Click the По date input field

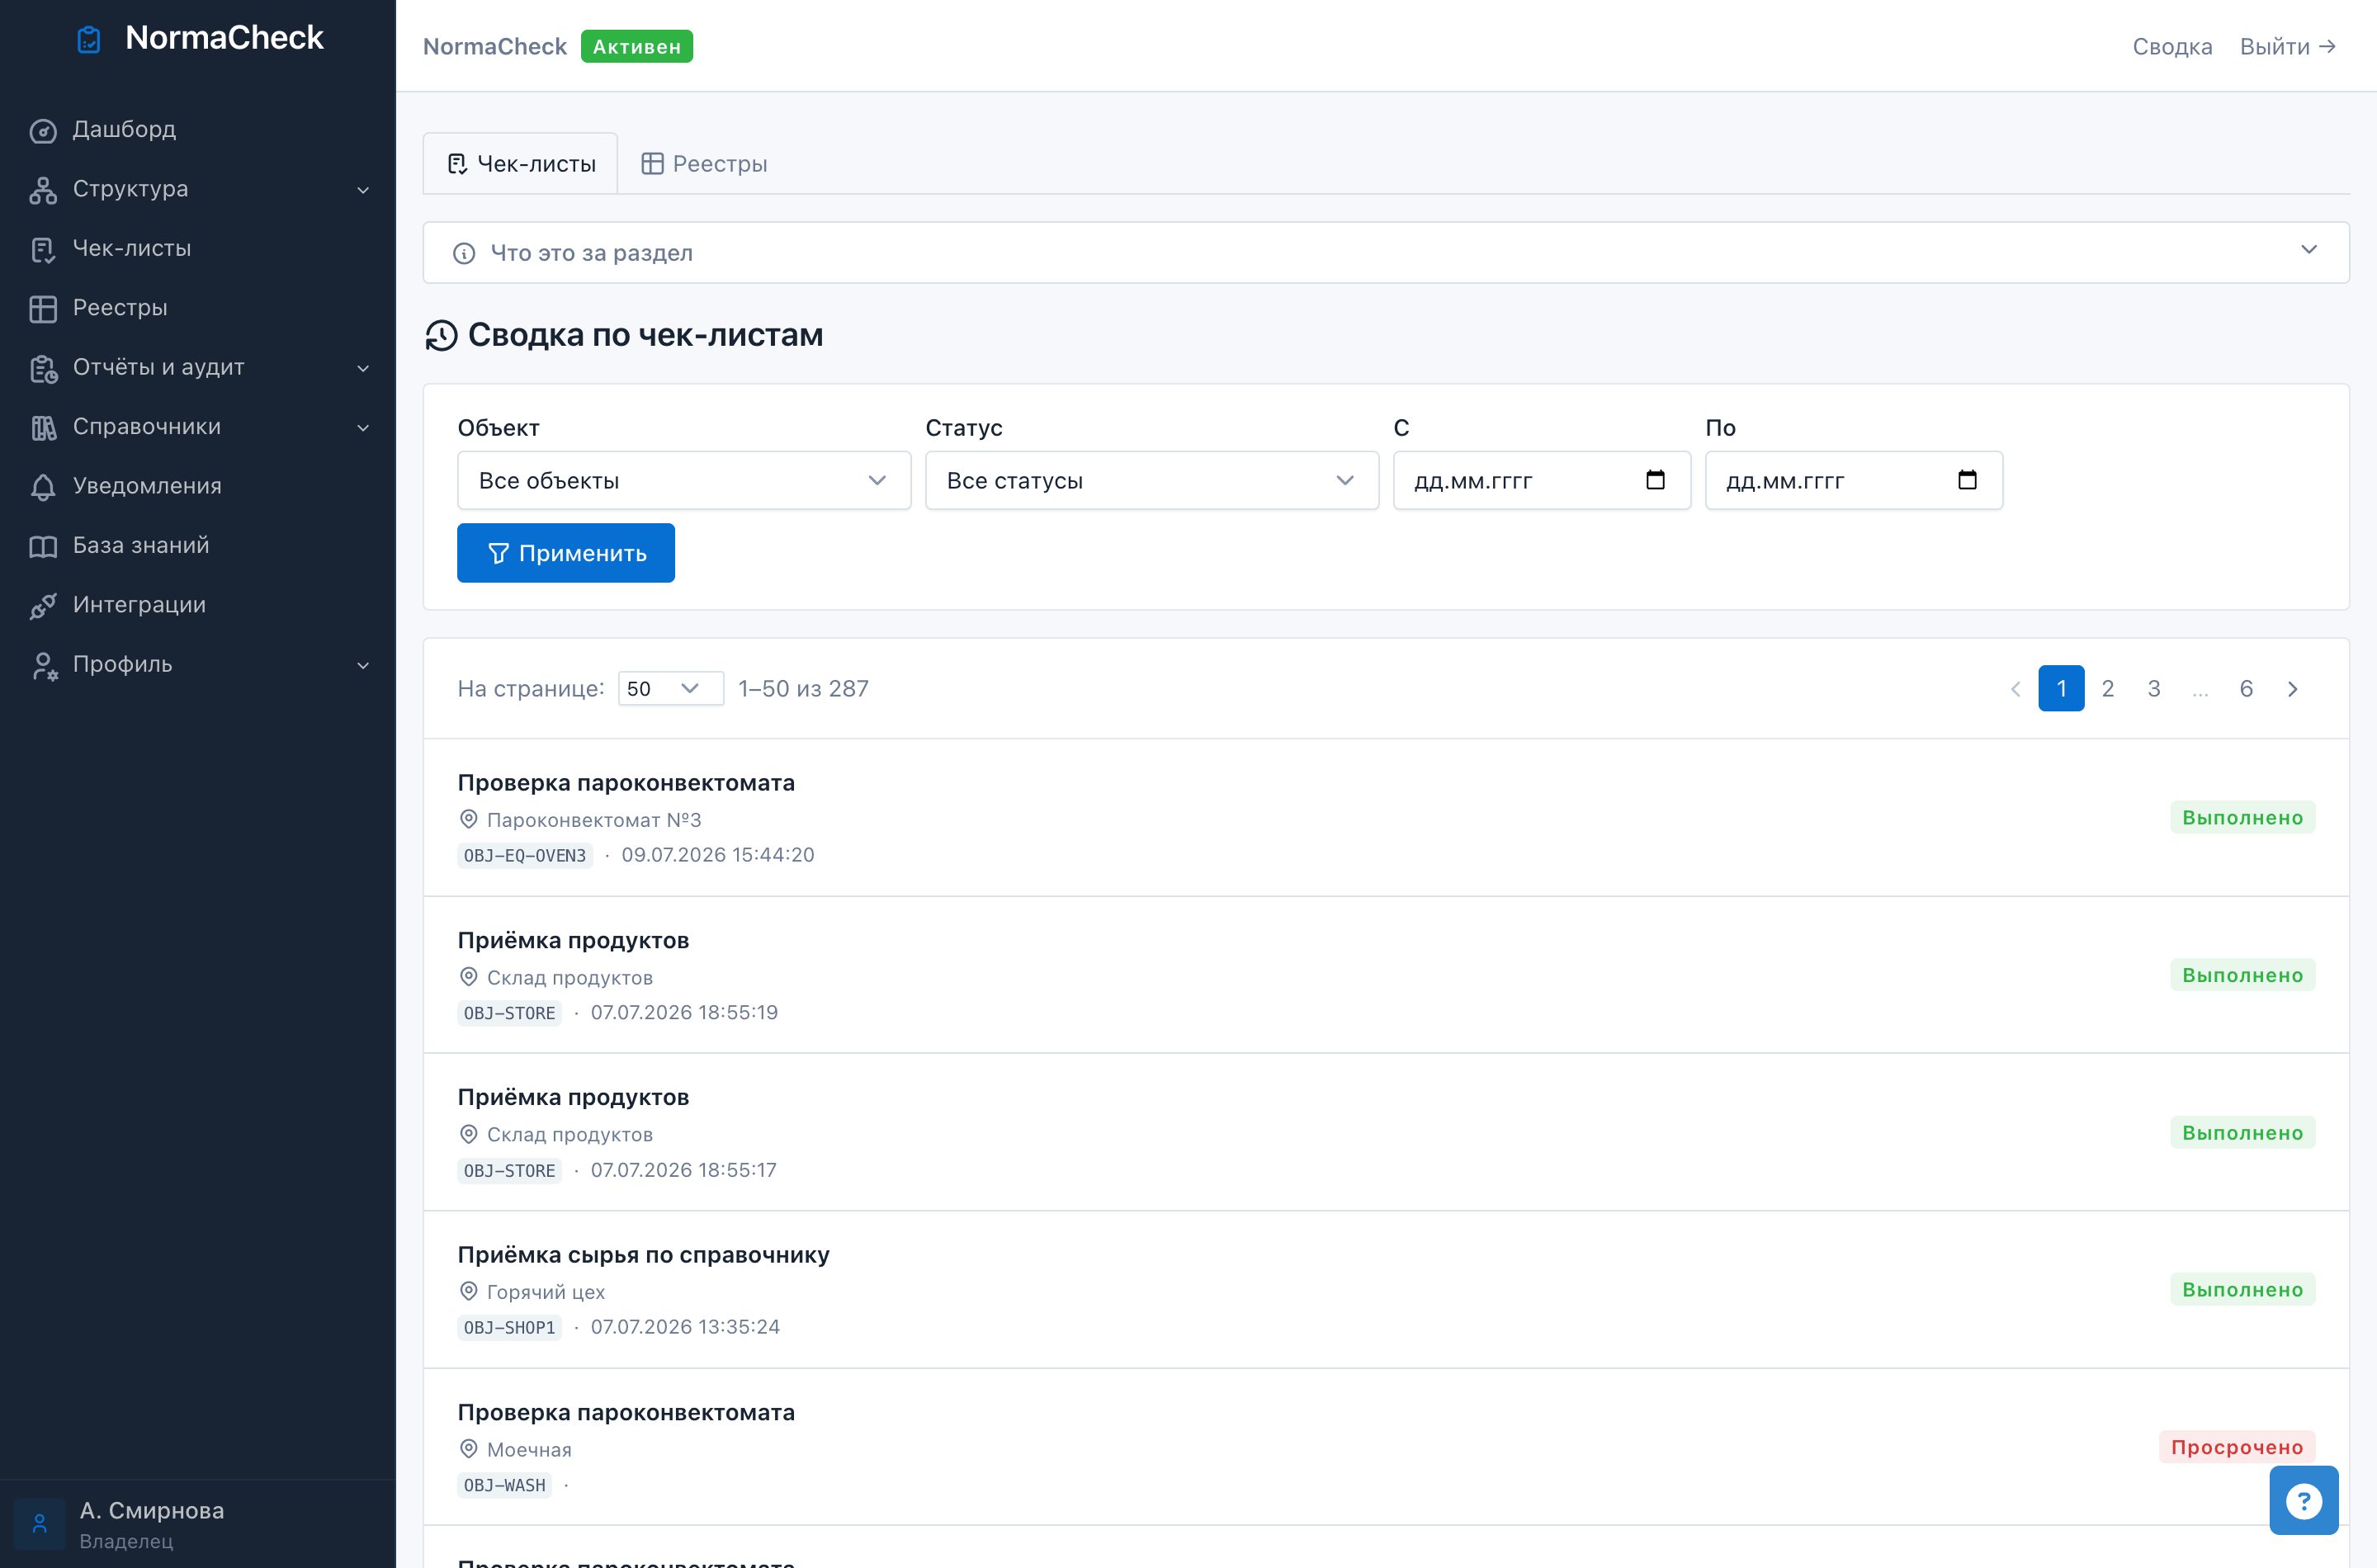point(1853,480)
